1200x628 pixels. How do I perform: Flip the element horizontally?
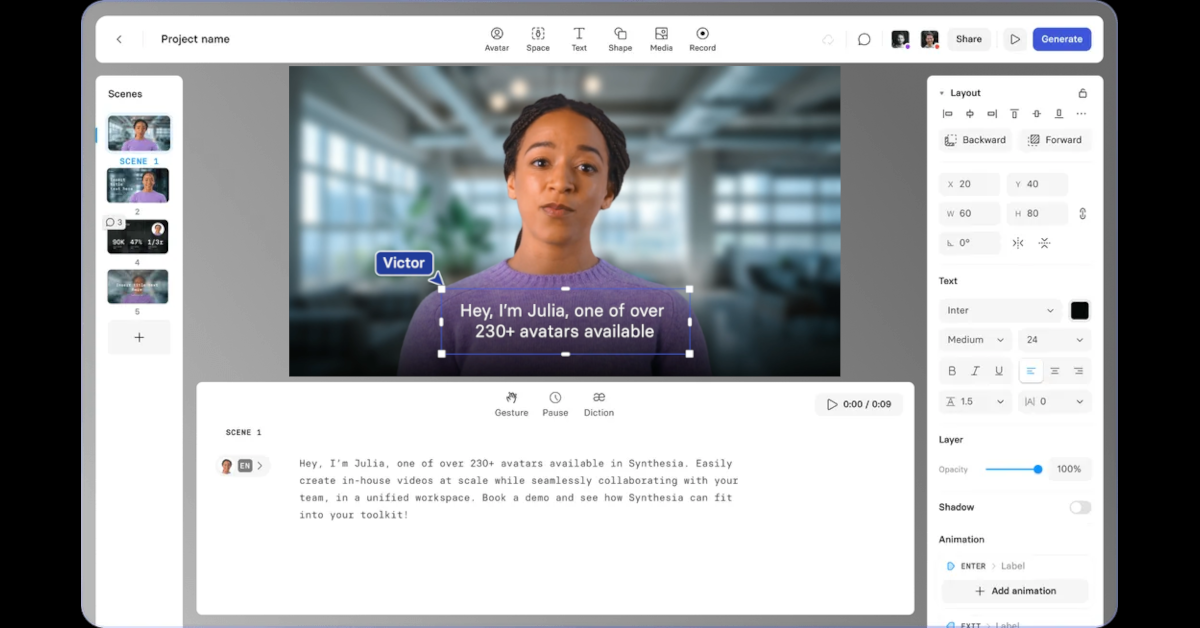tap(1018, 243)
